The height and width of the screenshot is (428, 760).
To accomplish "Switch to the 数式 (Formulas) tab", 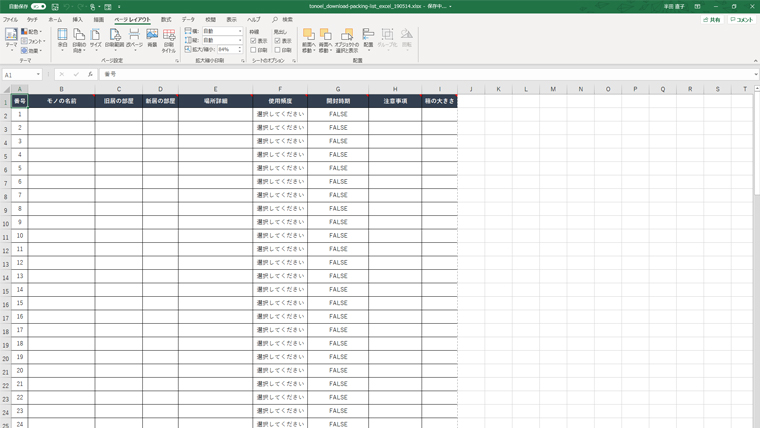I will (166, 19).
